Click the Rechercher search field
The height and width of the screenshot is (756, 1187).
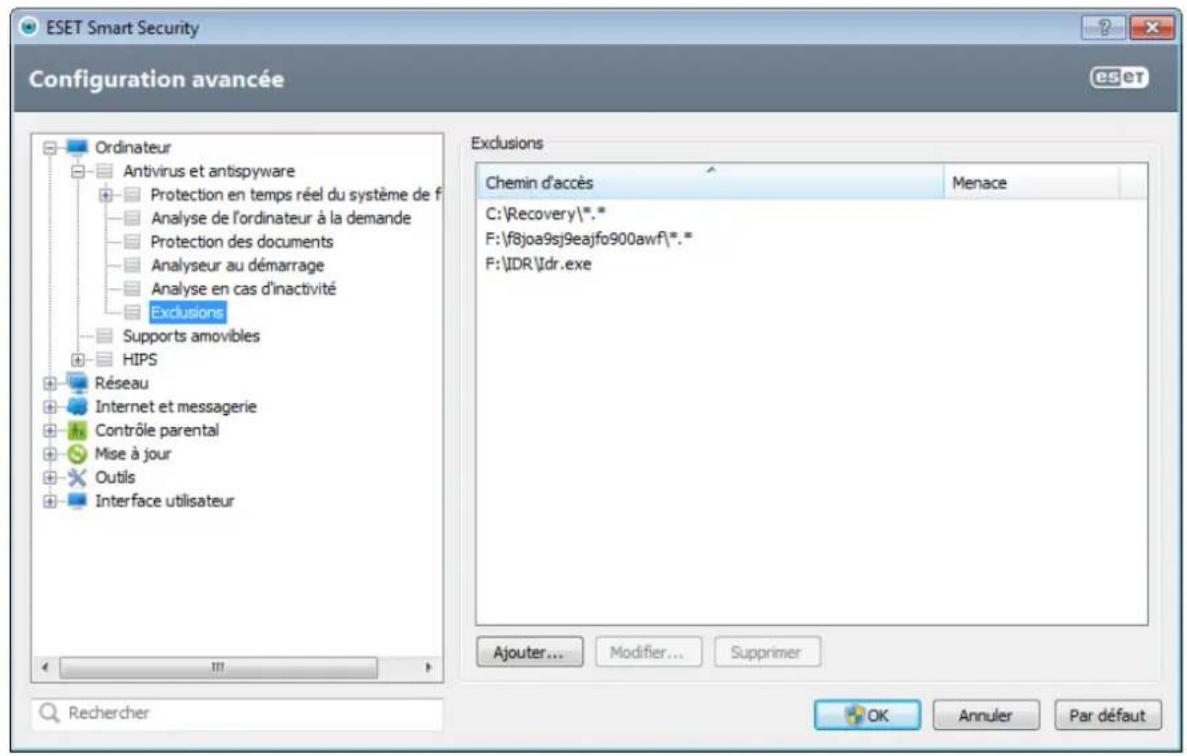pos(237,714)
